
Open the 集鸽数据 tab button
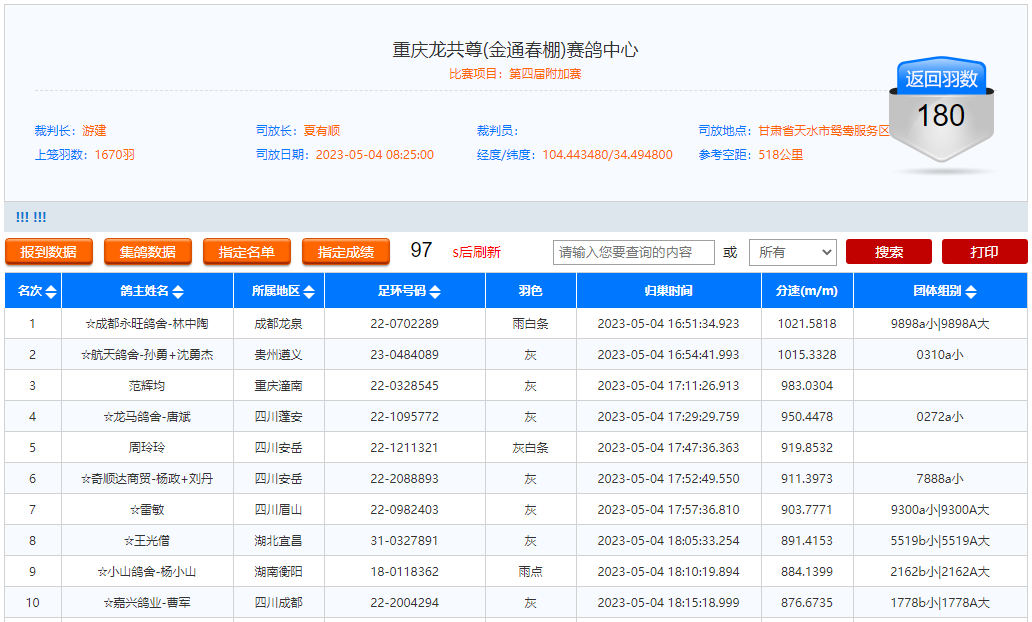click(x=147, y=252)
